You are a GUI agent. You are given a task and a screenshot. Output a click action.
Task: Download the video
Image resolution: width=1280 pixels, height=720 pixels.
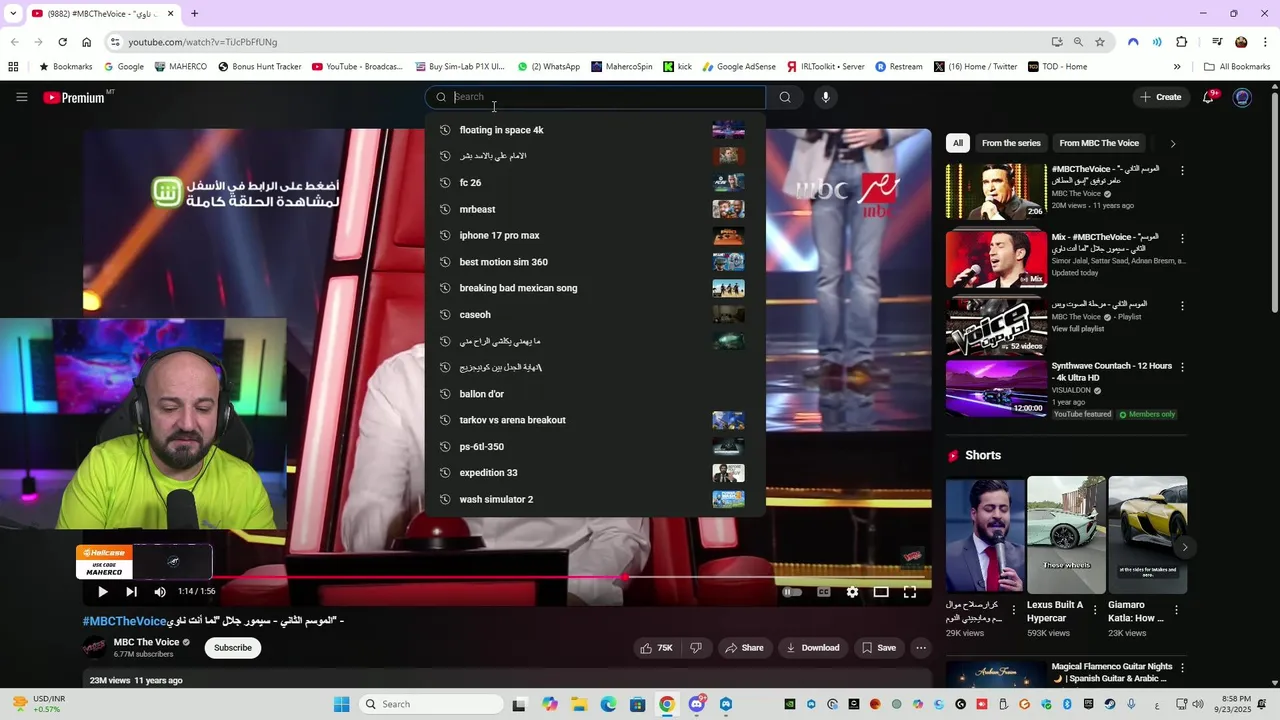pos(813,648)
